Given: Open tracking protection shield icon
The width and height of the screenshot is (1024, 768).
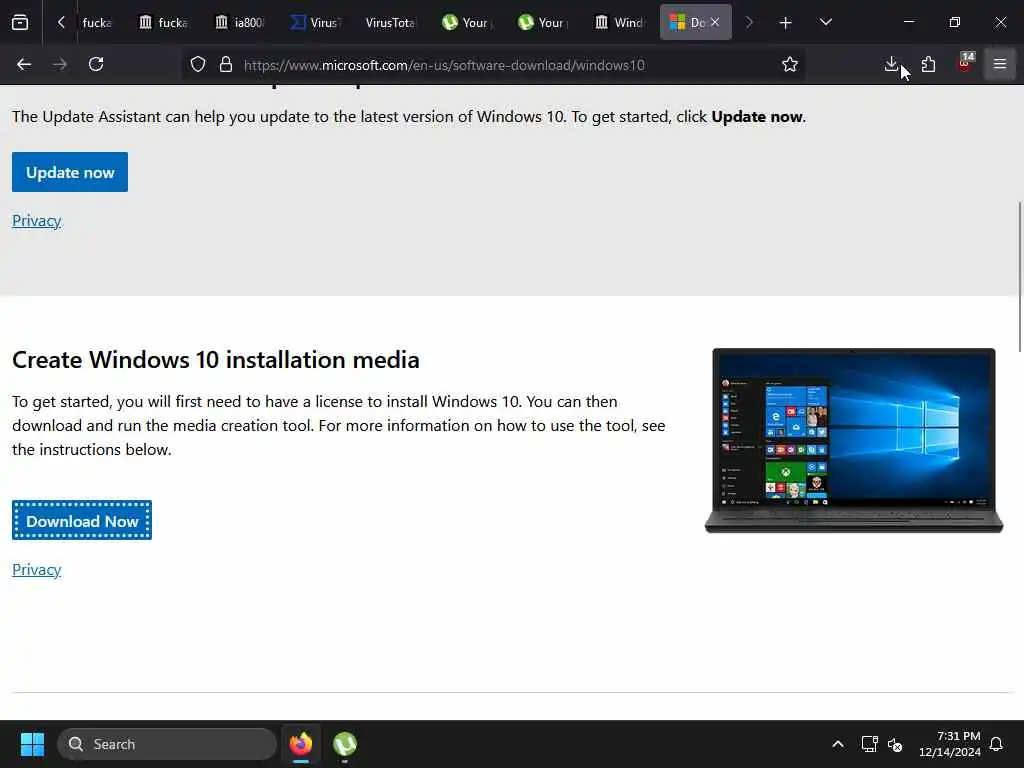Looking at the screenshot, I should pos(198,64).
